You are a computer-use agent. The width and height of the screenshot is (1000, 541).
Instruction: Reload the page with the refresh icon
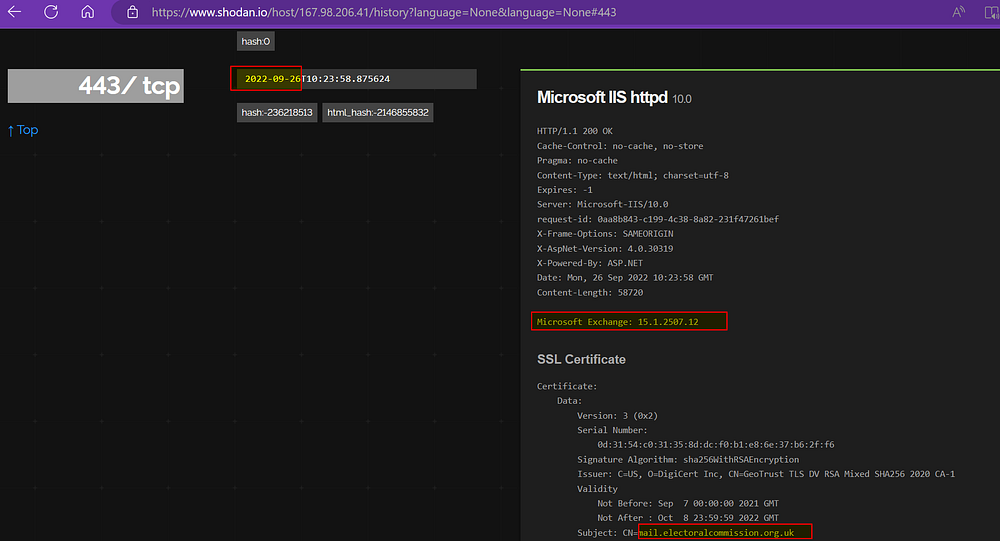tap(51, 11)
